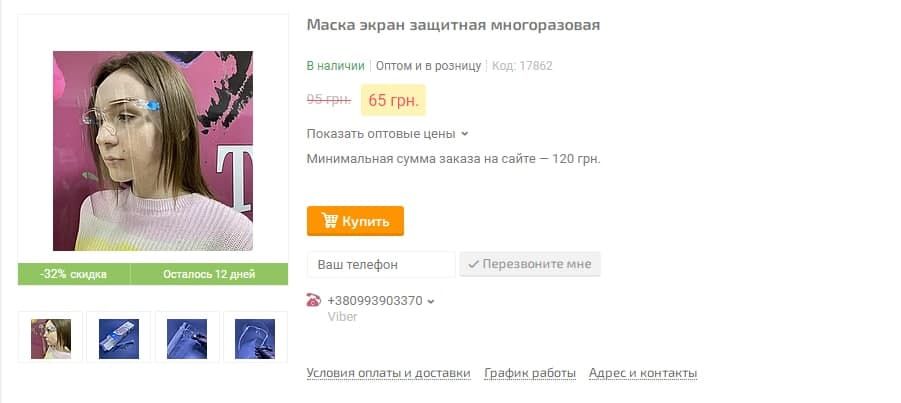The image size is (901, 403).
Task: Select the second thumbnail of packaged mask
Action: coord(118,337)
